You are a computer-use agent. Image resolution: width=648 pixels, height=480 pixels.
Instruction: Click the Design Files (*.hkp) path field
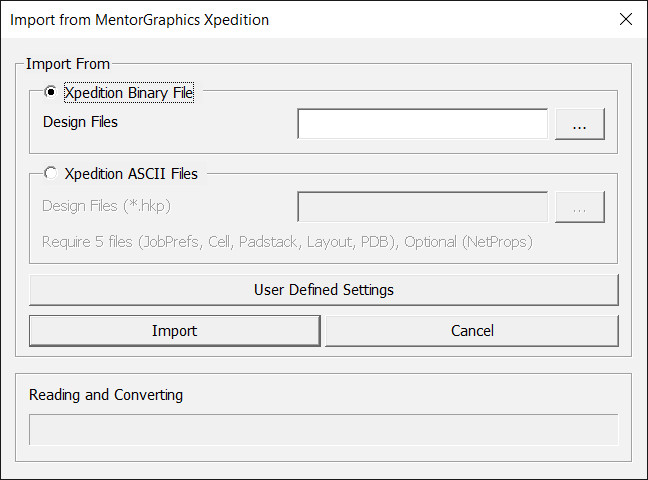[422, 207]
